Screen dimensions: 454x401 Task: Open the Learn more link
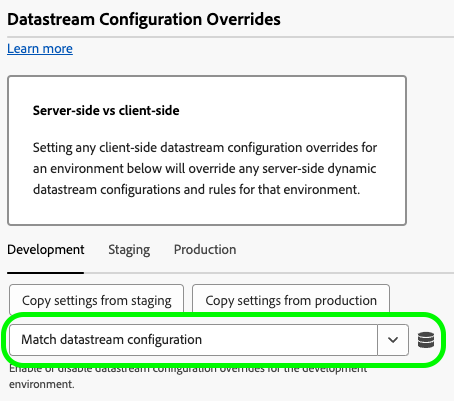(40, 49)
